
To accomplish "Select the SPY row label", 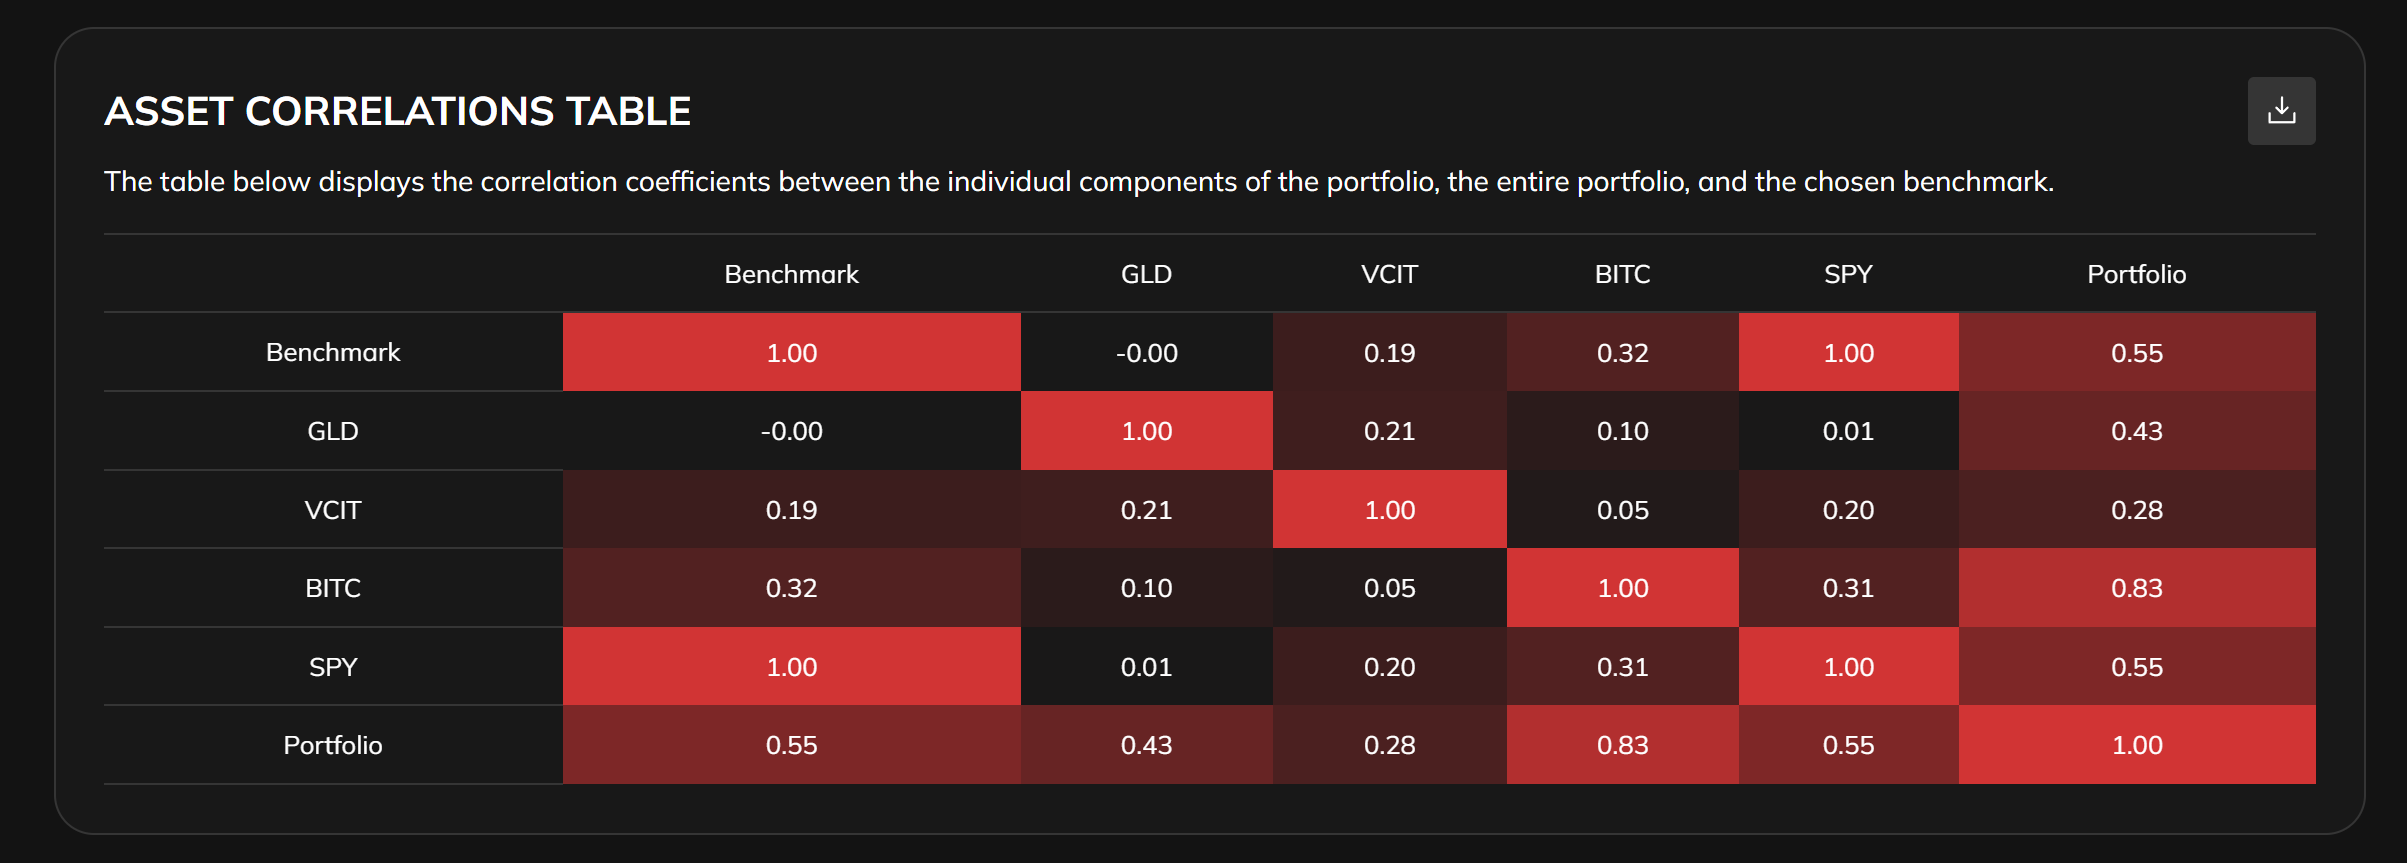I will pos(333,667).
